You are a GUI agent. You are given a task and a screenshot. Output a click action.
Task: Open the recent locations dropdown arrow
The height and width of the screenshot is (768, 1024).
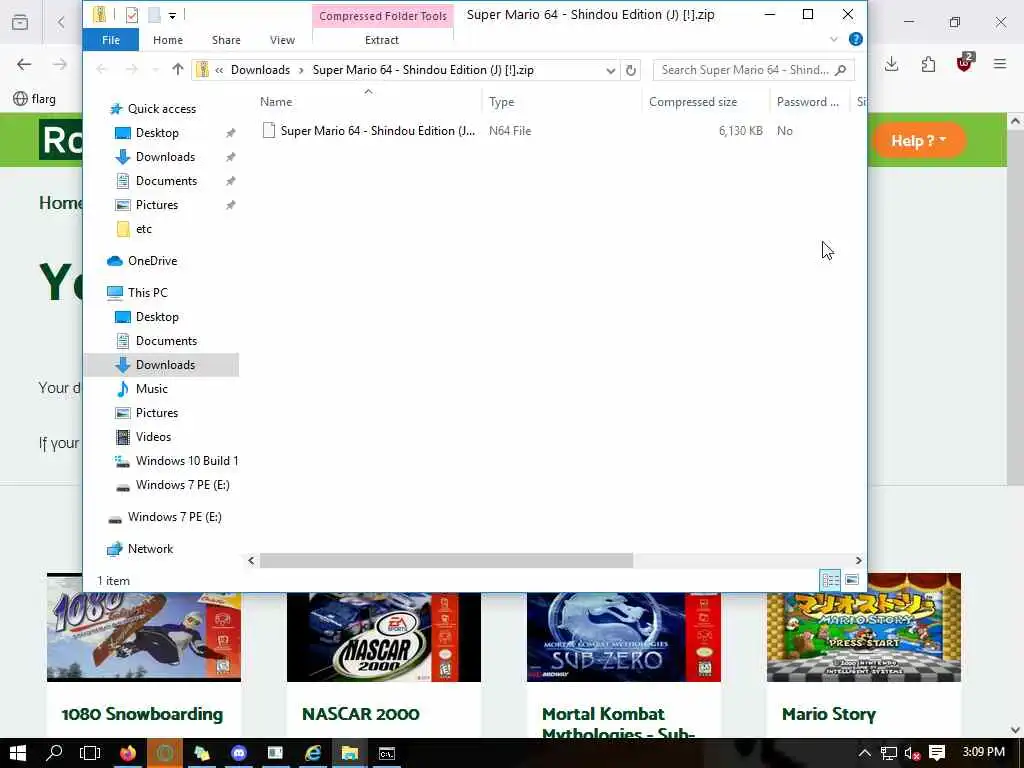pyautogui.click(x=155, y=70)
